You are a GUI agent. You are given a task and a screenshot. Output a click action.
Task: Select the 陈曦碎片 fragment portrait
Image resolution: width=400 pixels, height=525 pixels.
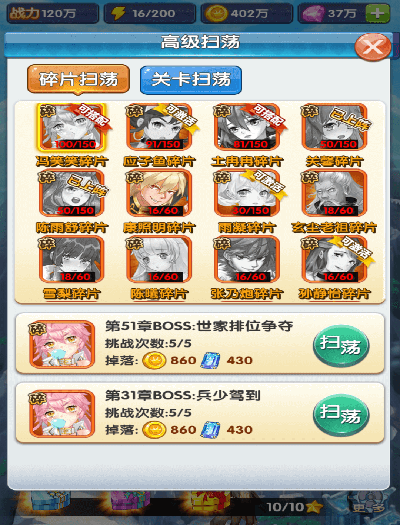click(x=159, y=259)
